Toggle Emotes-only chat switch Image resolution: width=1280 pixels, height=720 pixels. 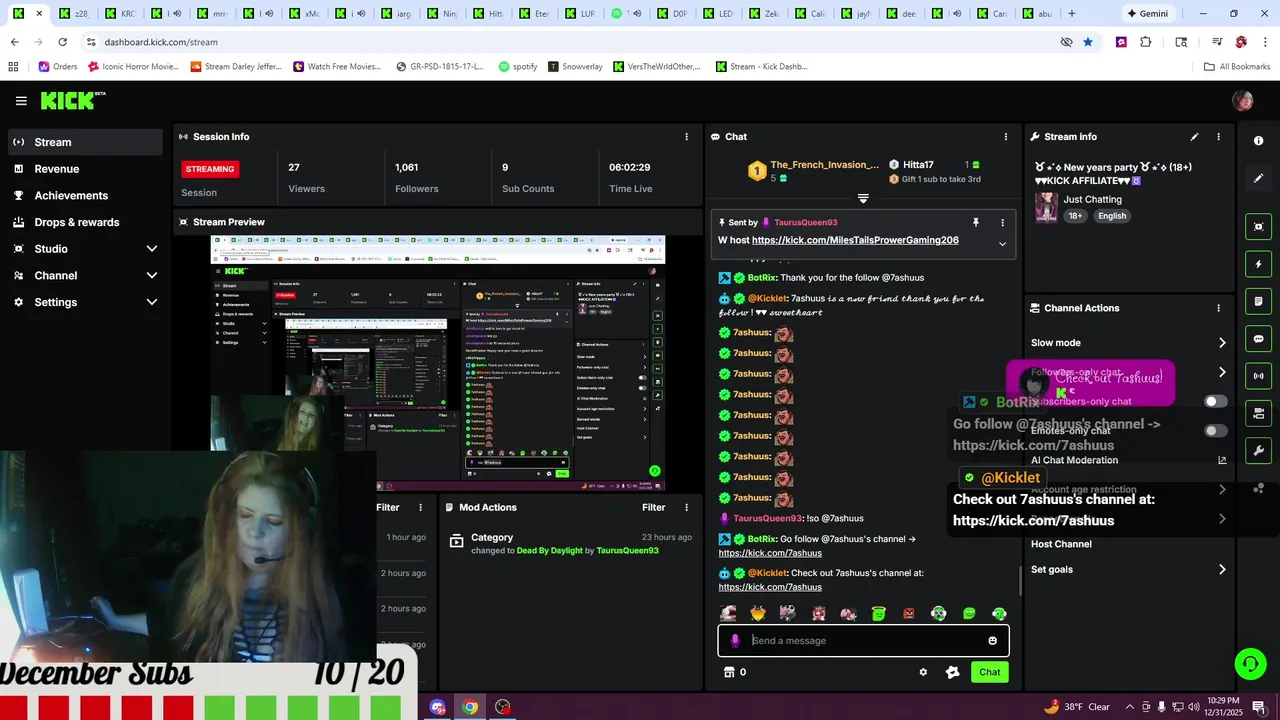click(x=1215, y=431)
